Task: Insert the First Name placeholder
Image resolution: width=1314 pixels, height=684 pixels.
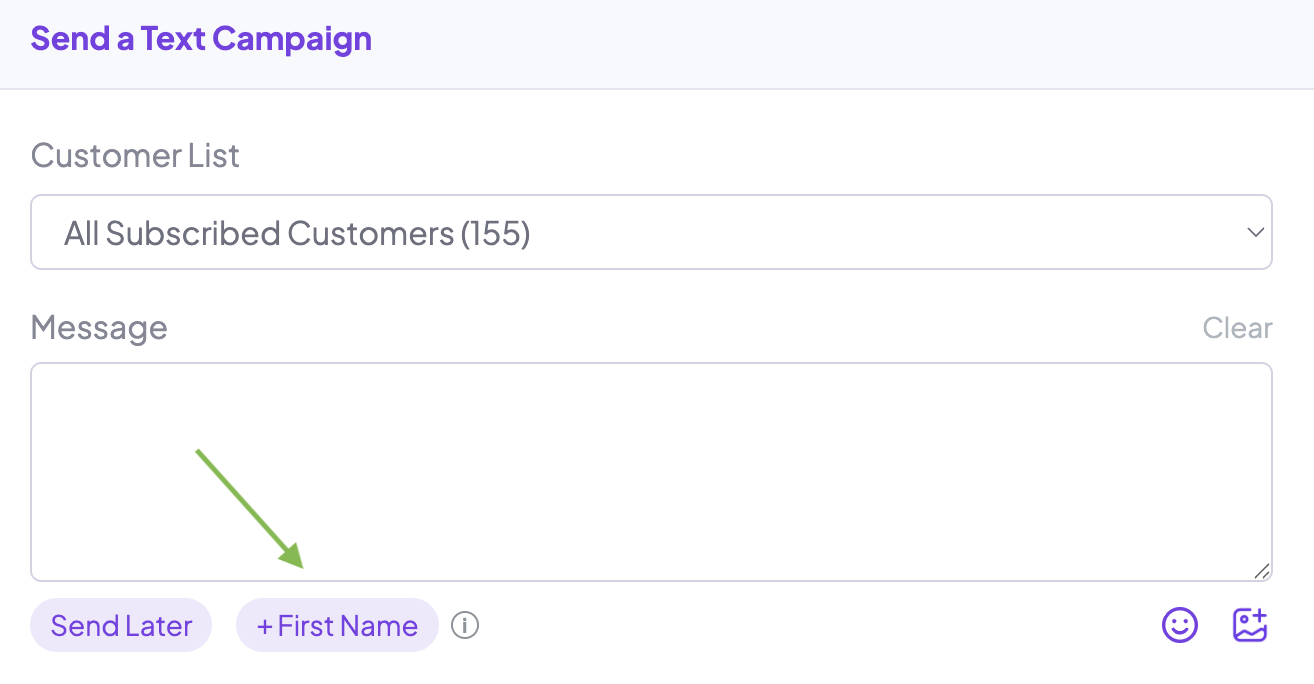Action: click(x=337, y=626)
